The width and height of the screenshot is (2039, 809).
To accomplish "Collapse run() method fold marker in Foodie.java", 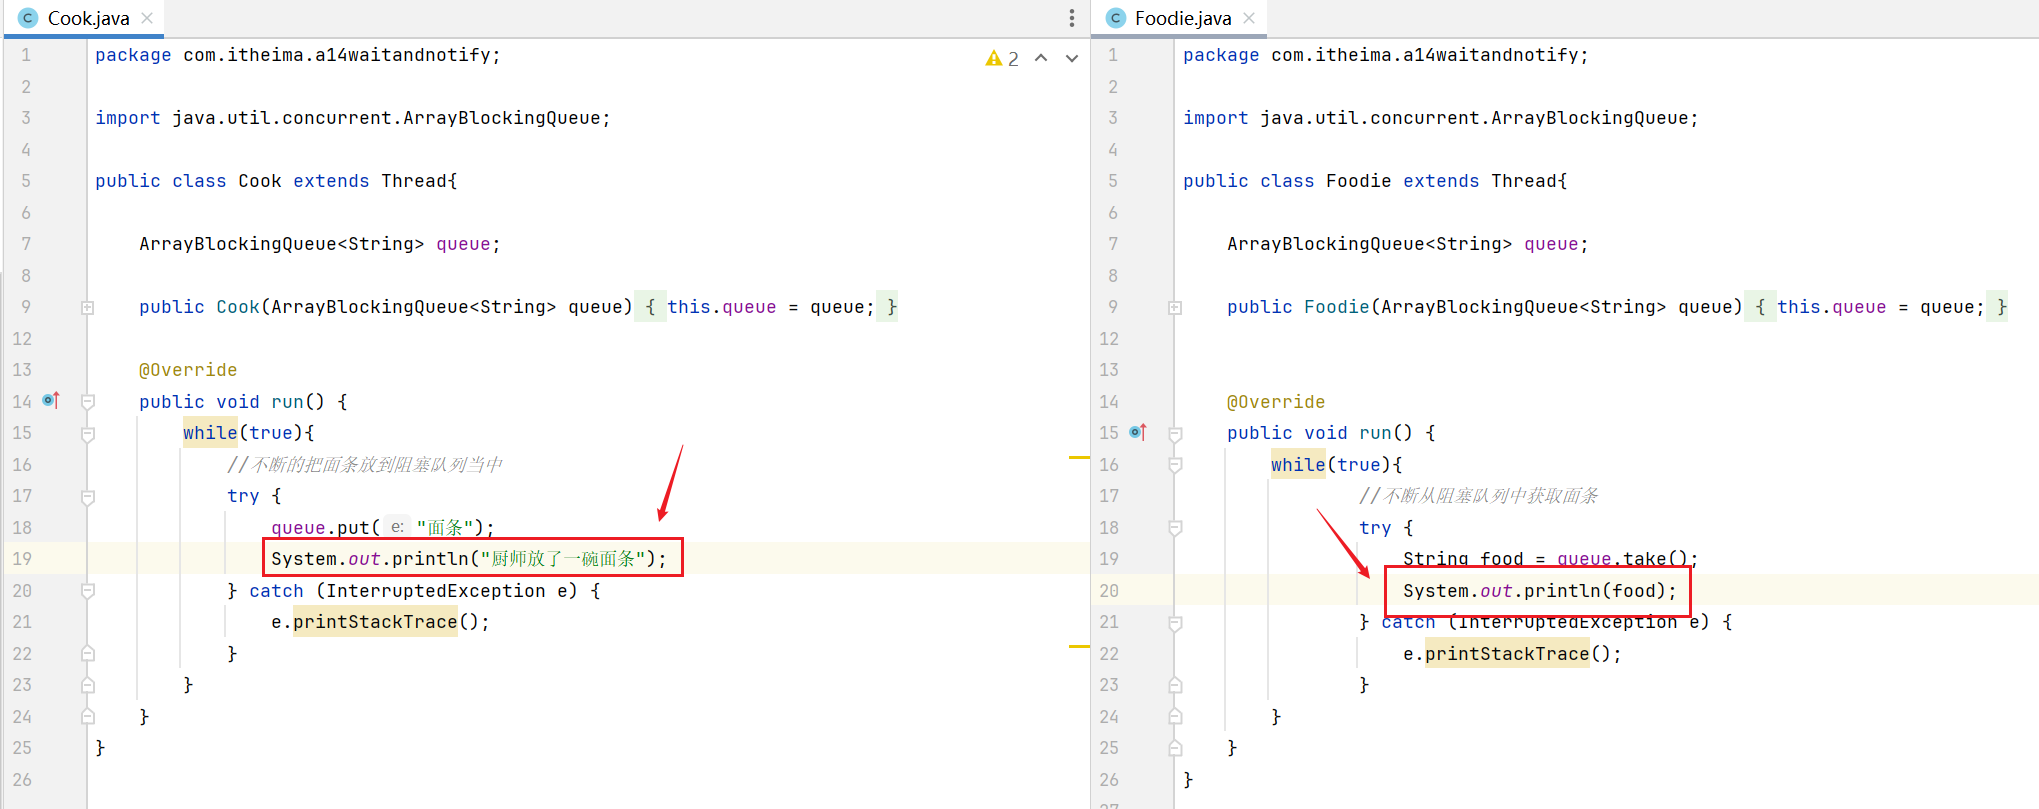I will coord(1176,434).
